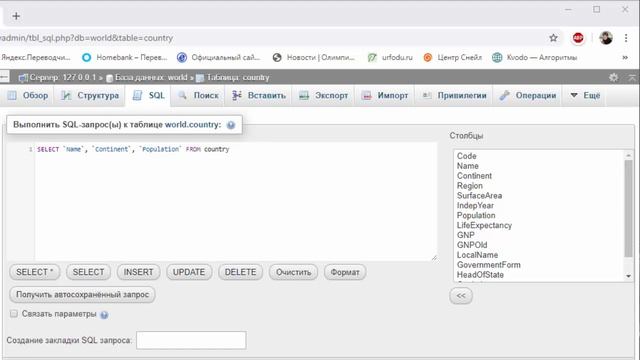Select the SQL tab
This screenshot has height=360, width=640.
pyautogui.click(x=149, y=96)
